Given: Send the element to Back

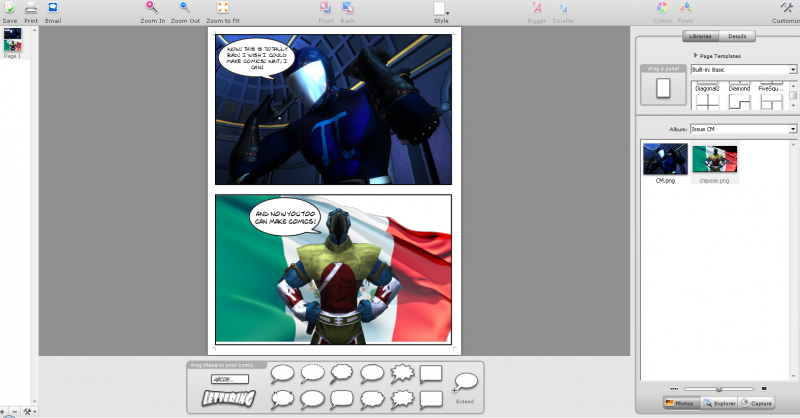Looking at the screenshot, I should click(347, 12).
